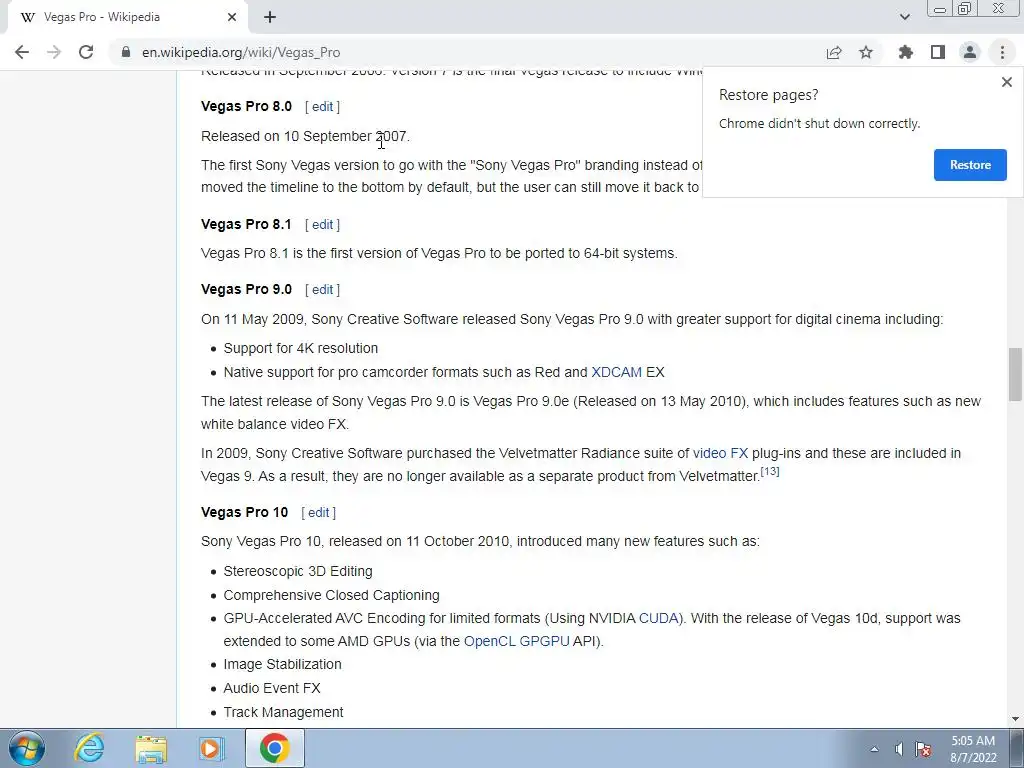Open Windows Explorer folder taskbar icon
The height and width of the screenshot is (768, 1024).
(x=151, y=749)
